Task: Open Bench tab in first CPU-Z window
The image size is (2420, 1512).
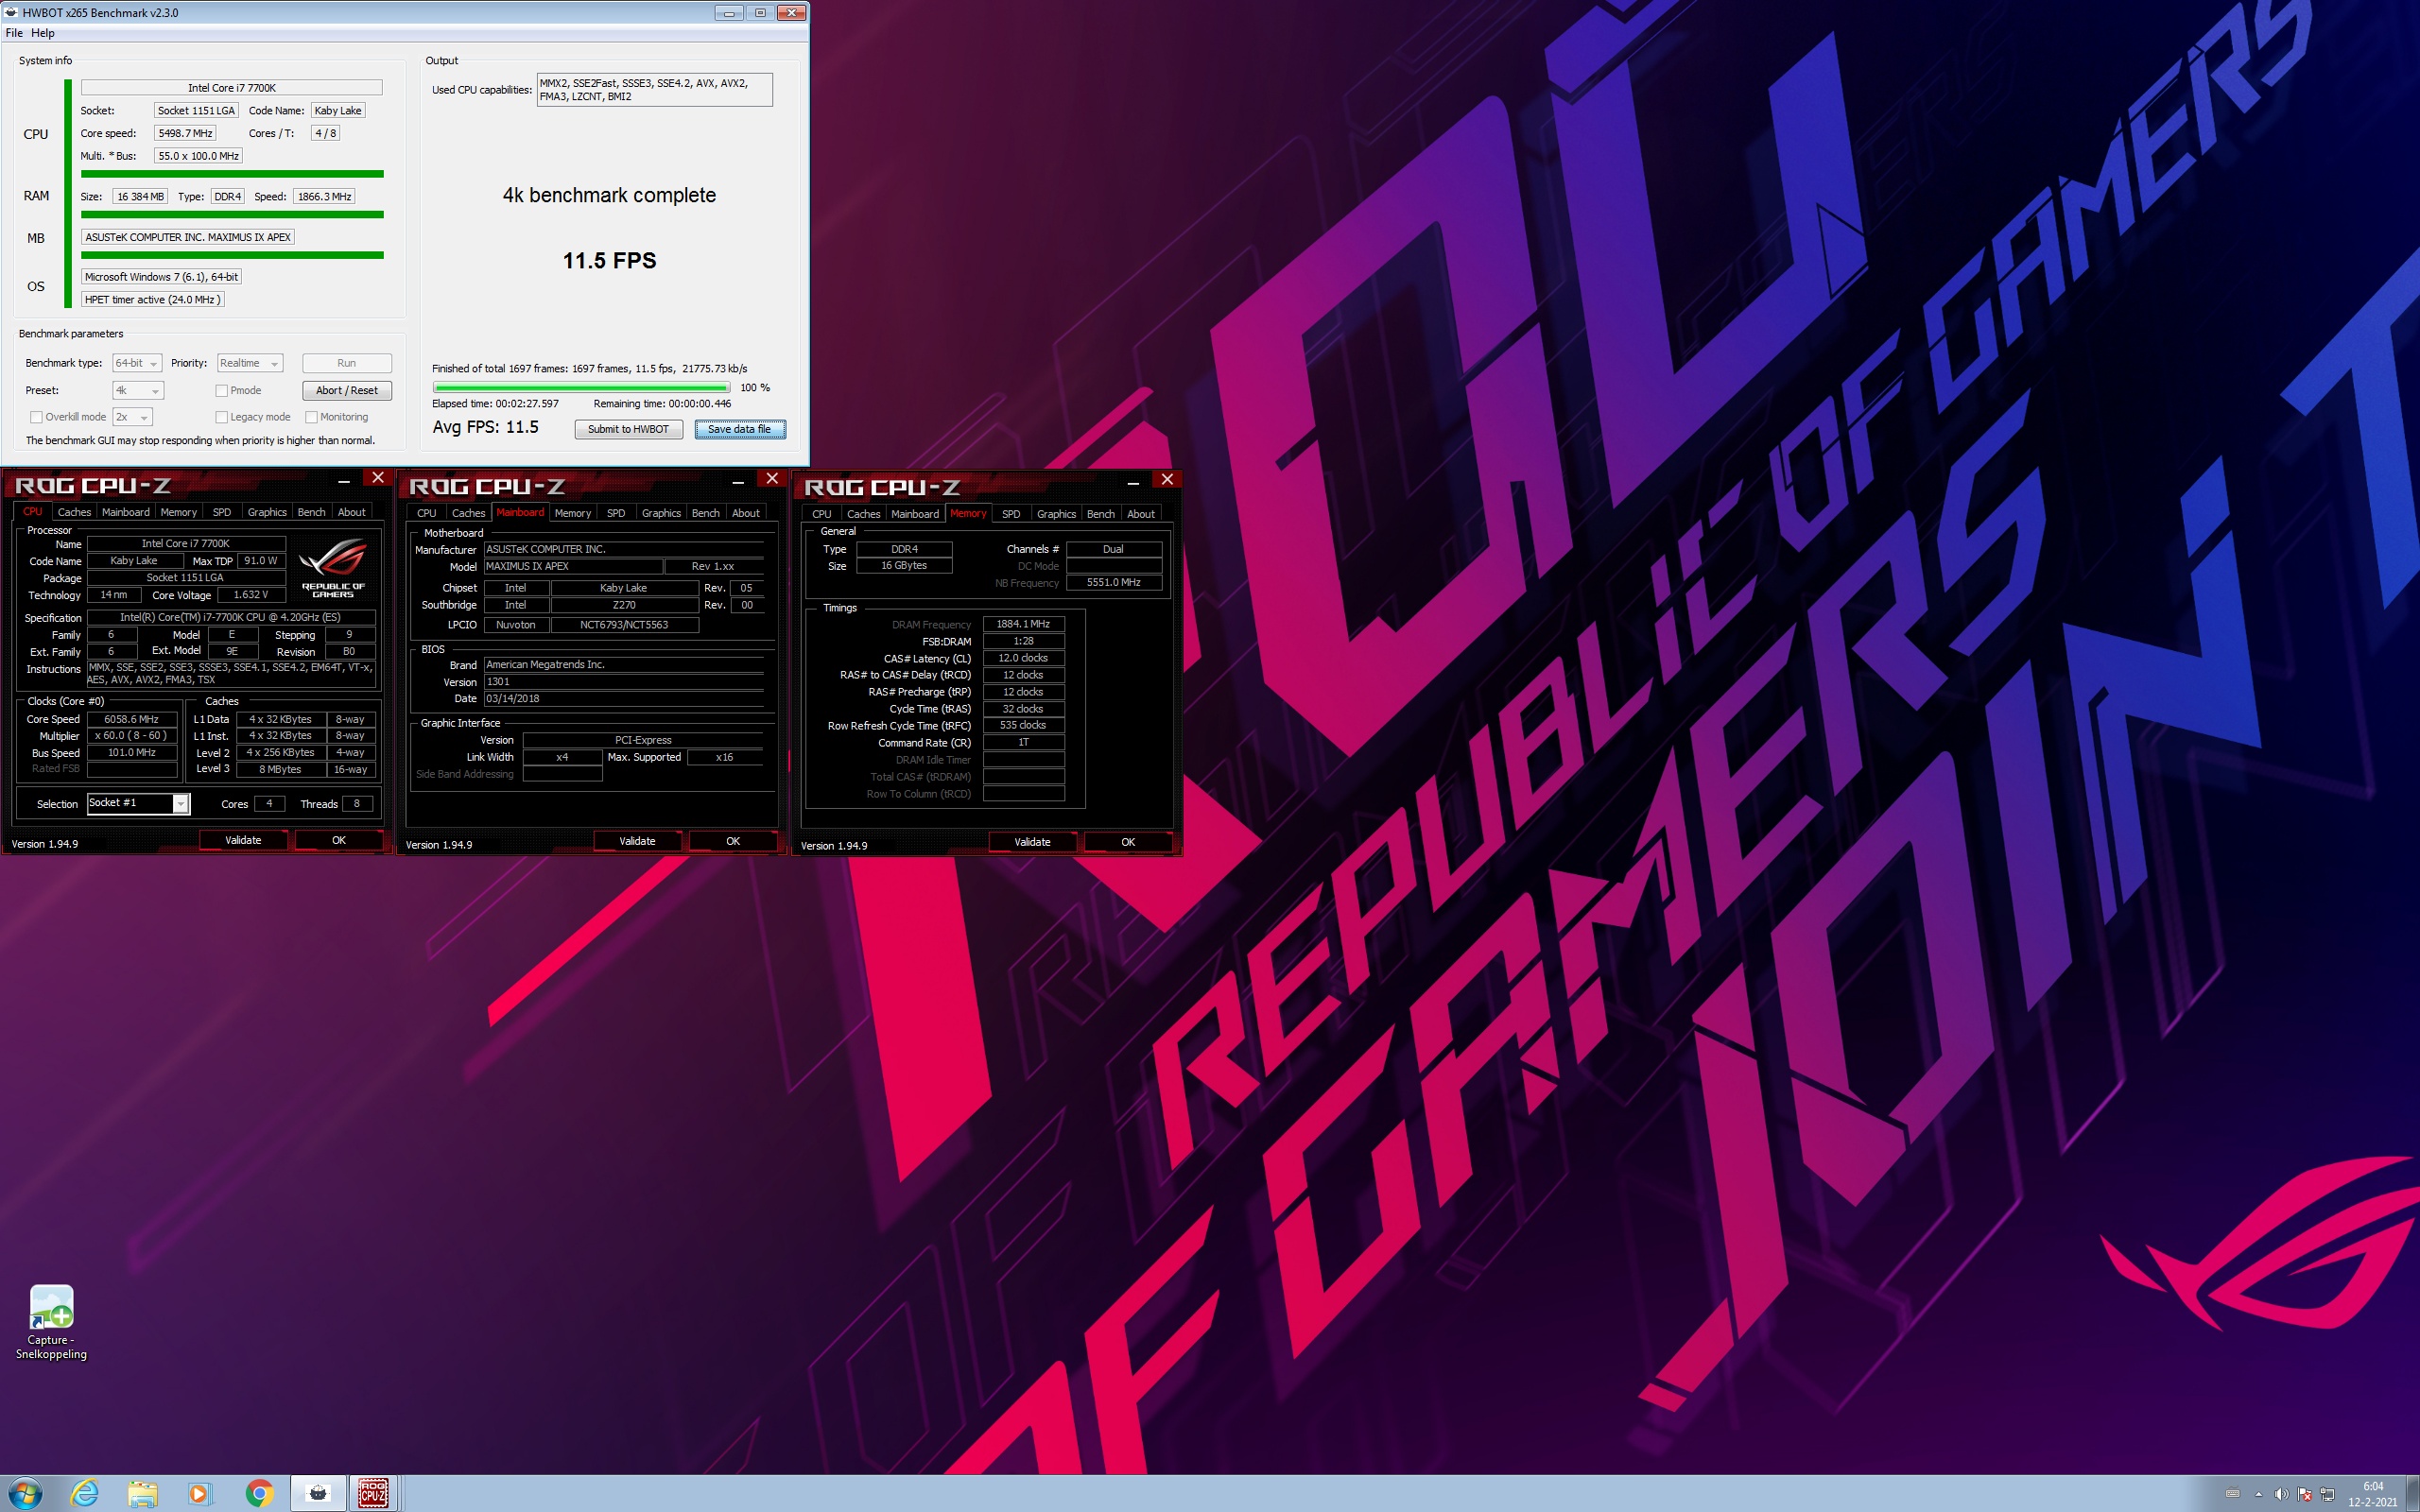Action: click(x=311, y=512)
